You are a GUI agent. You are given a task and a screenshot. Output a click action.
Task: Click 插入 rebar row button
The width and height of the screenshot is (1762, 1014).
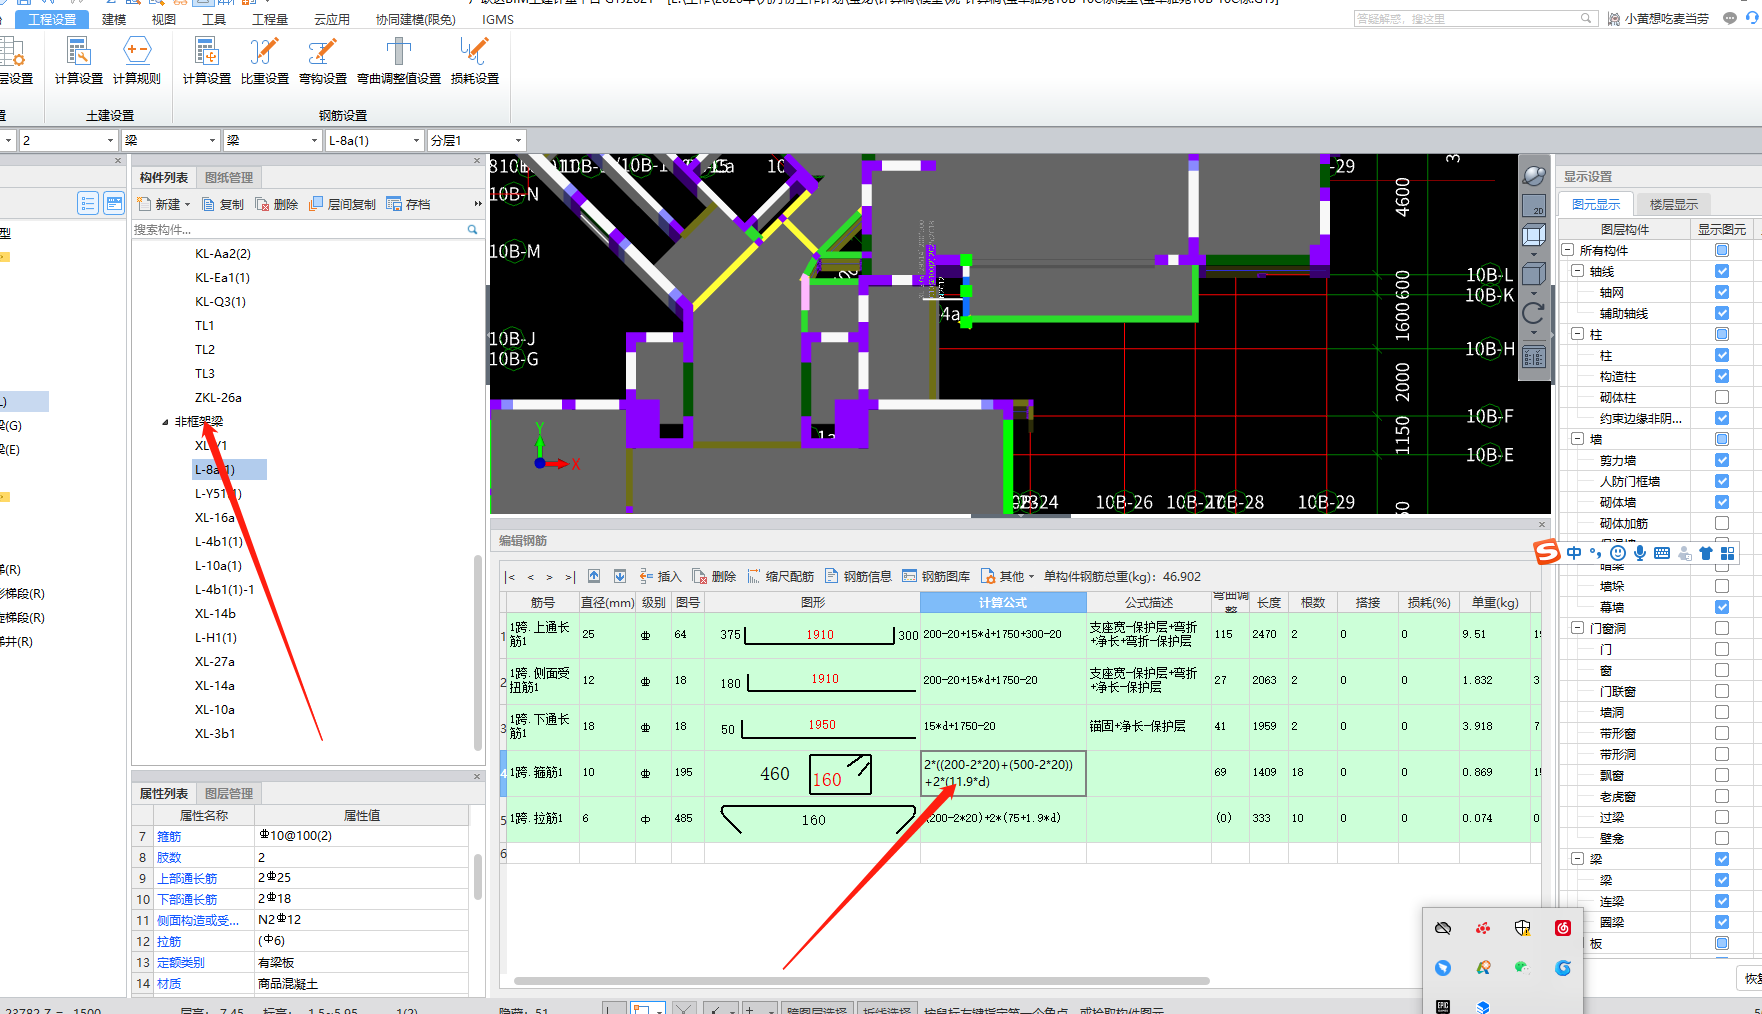(x=660, y=576)
